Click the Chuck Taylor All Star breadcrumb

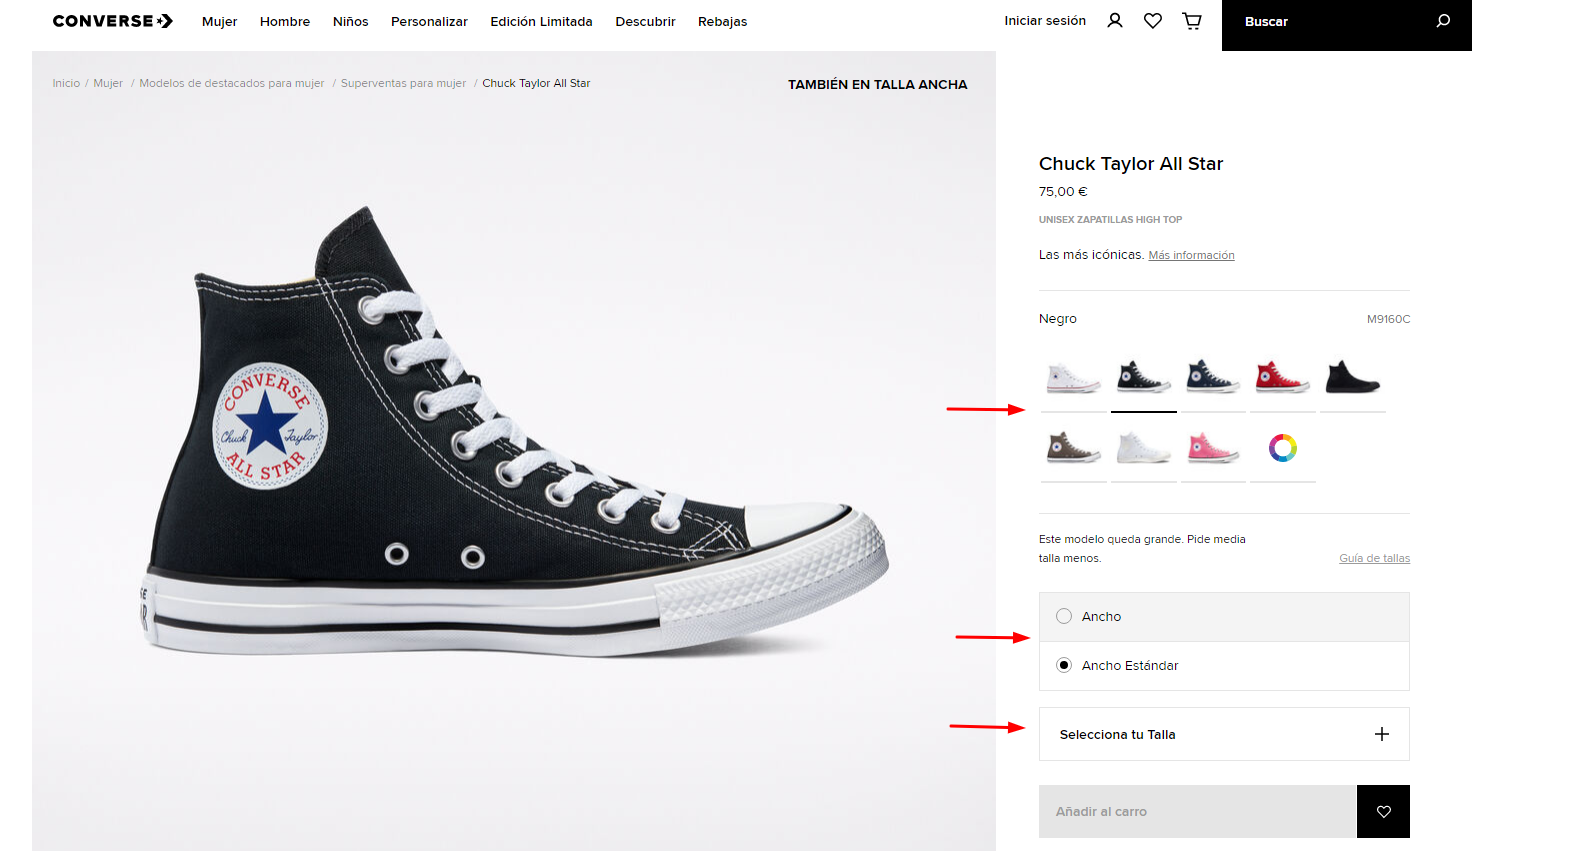[536, 83]
